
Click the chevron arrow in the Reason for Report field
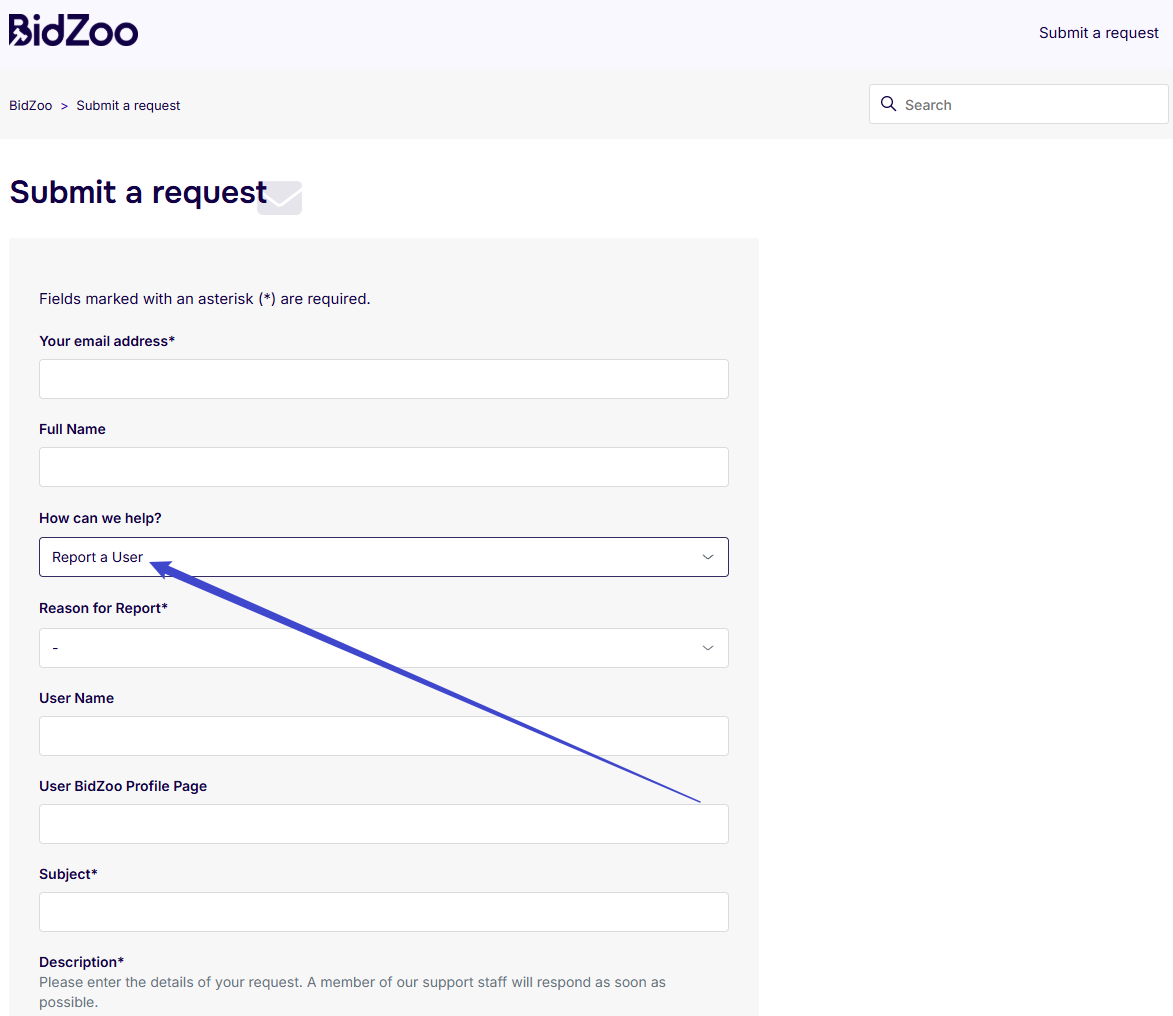click(708, 648)
